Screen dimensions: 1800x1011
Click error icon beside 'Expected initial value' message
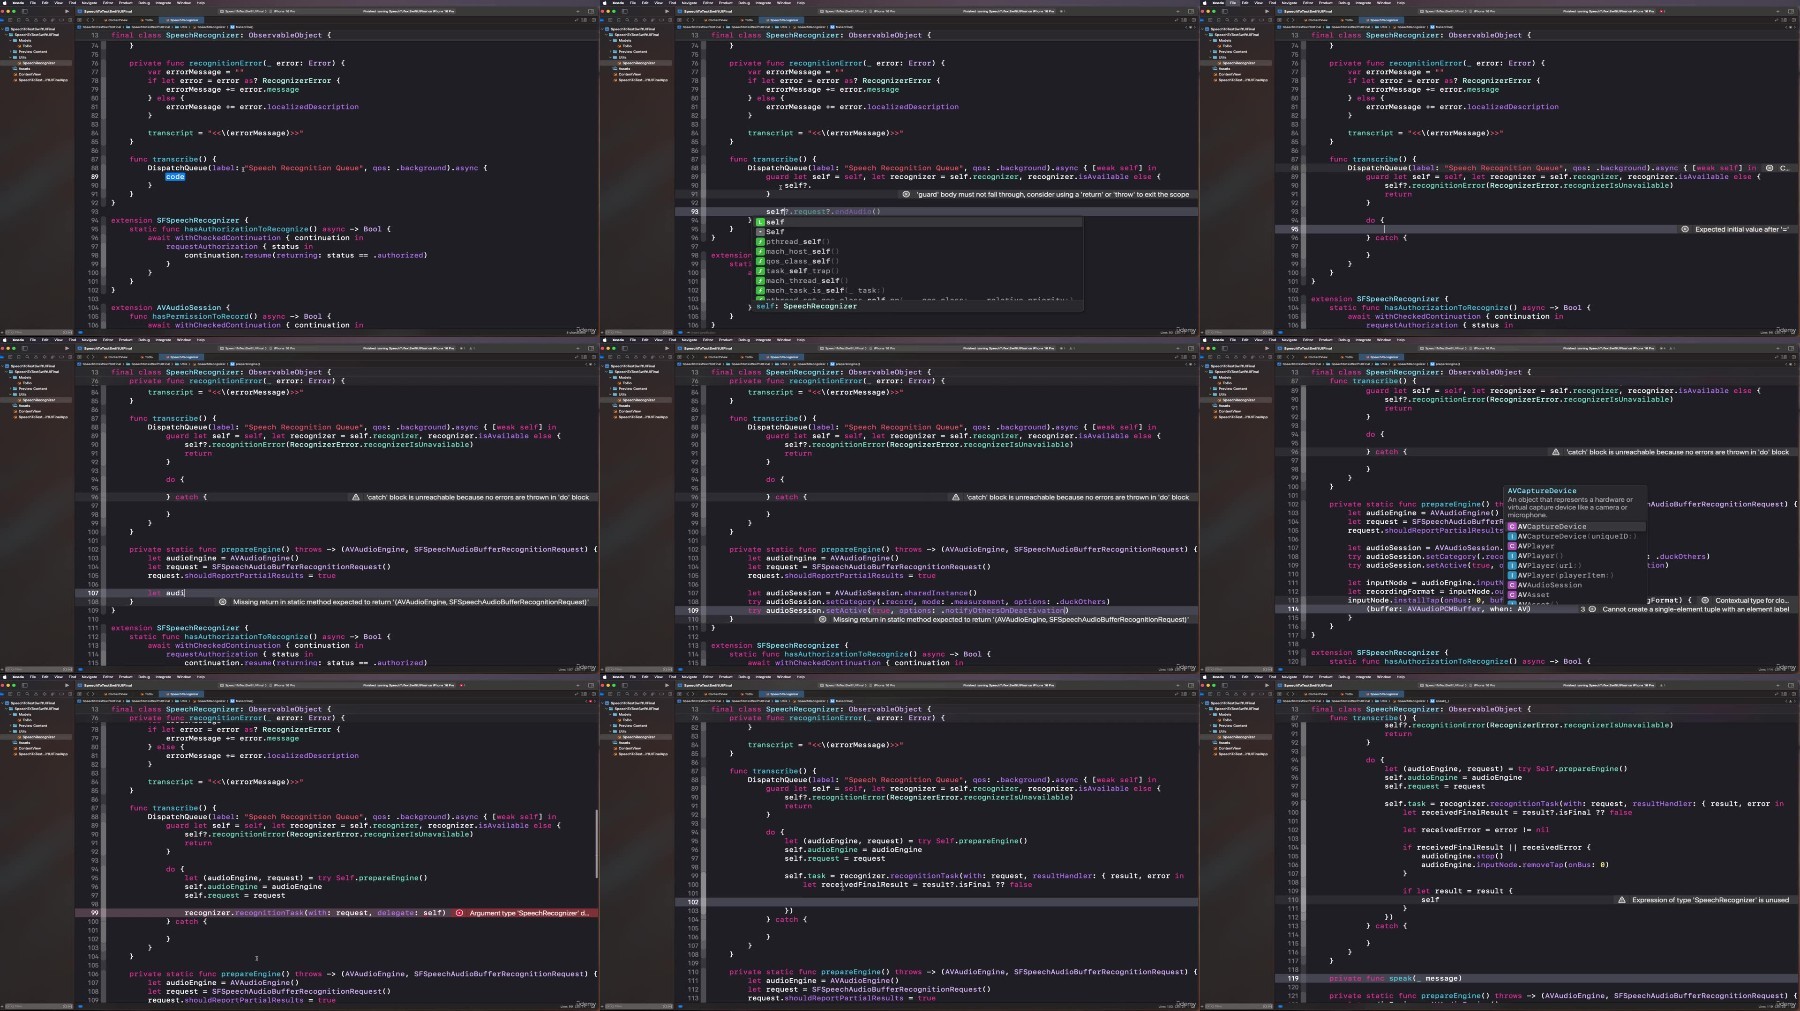(x=1685, y=229)
